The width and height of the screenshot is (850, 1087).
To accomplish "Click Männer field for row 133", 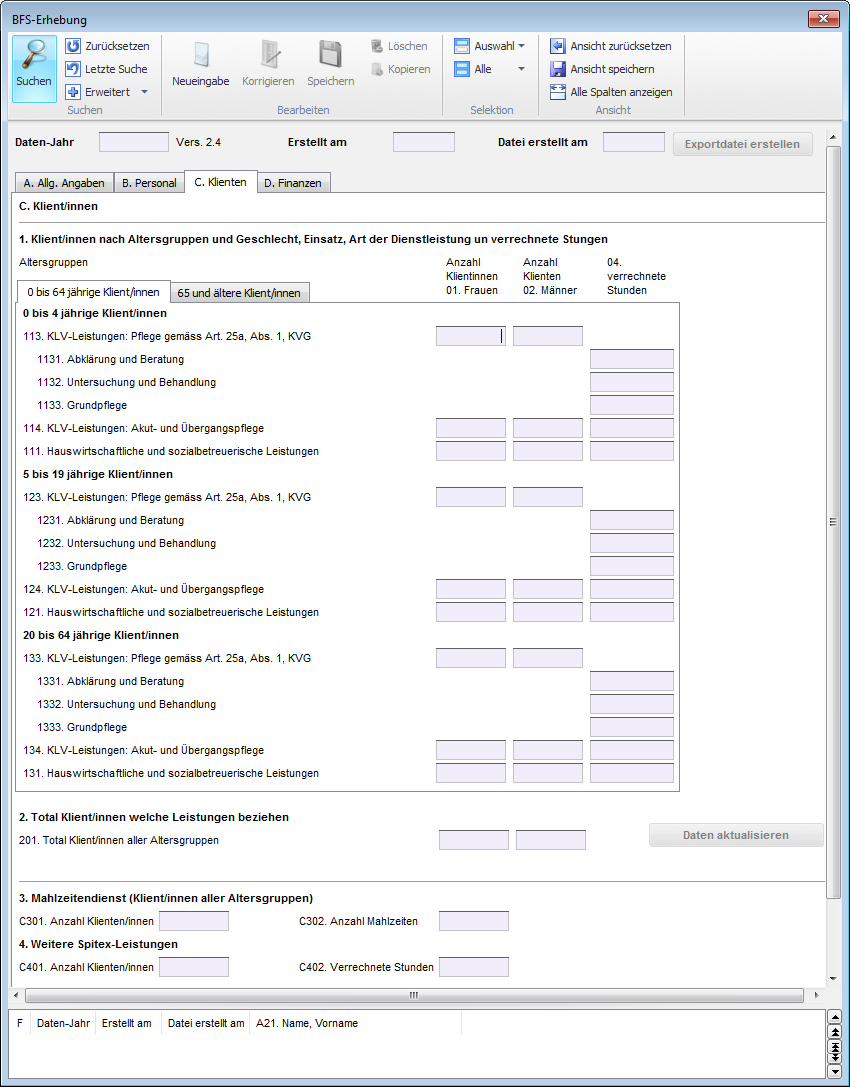I will click(x=548, y=658).
